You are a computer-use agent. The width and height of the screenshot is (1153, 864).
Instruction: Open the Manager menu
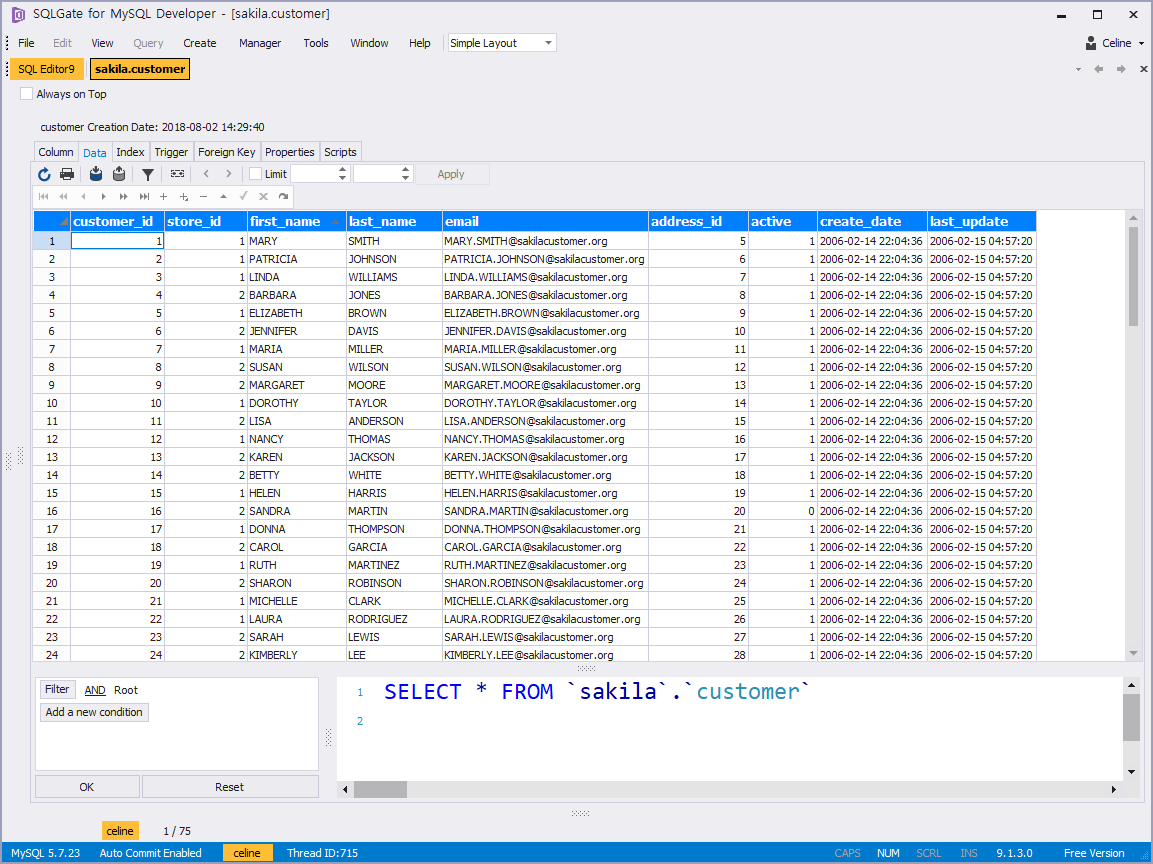pyautogui.click(x=260, y=43)
